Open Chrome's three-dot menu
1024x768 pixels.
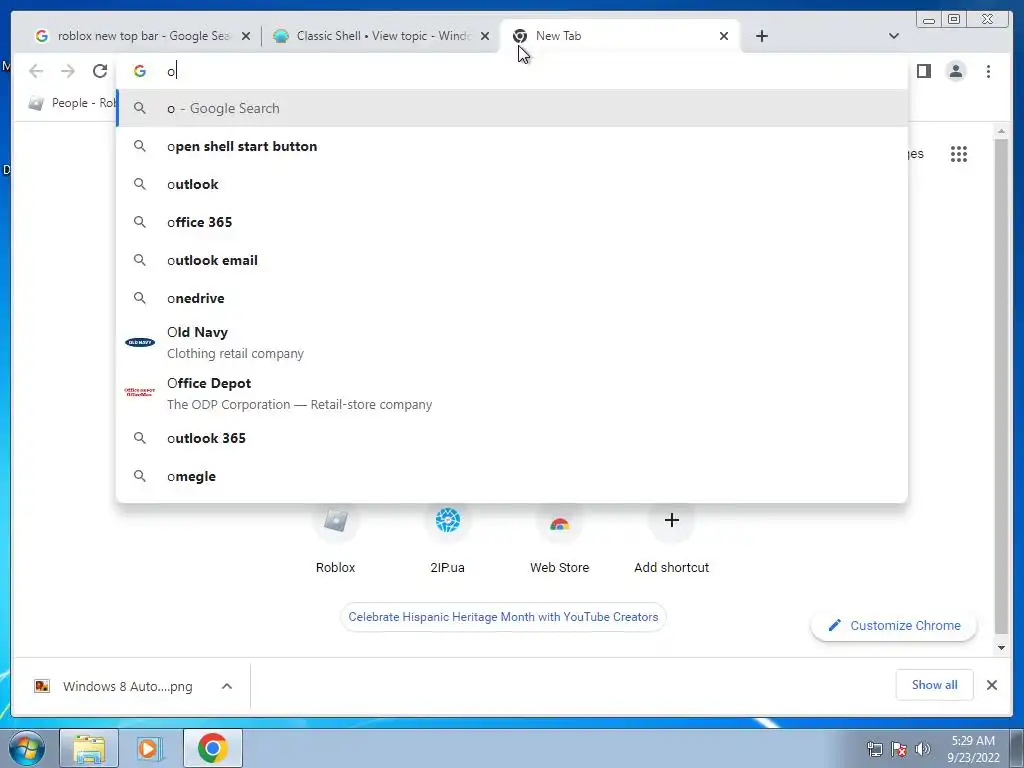pos(988,71)
